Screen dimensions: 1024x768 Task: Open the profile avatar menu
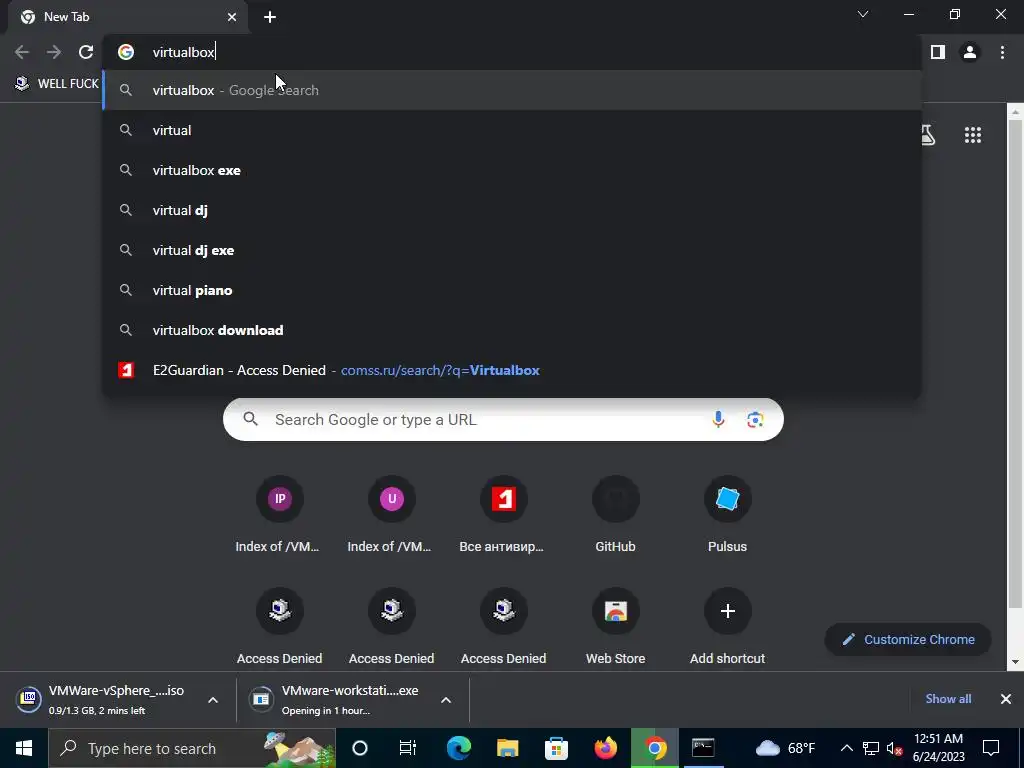pos(970,52)
